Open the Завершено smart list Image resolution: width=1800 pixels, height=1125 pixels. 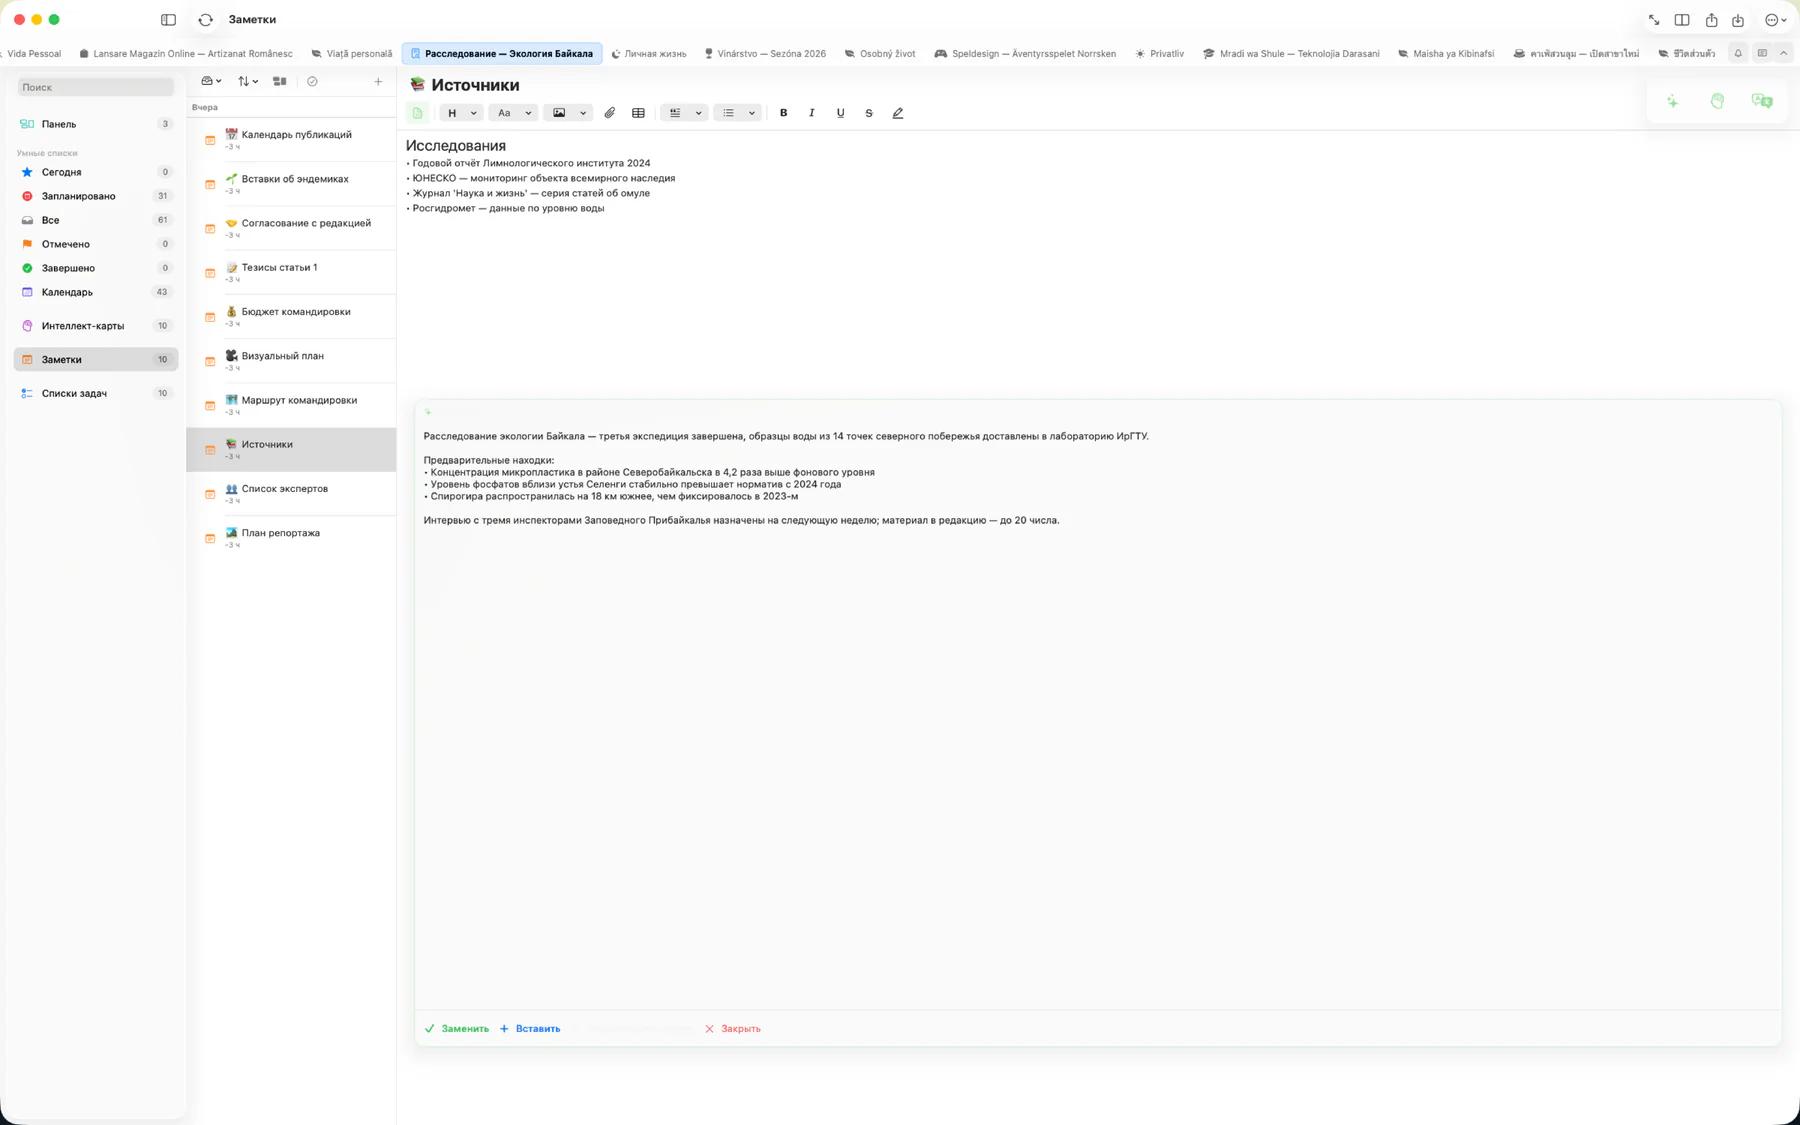coord(96,268)
